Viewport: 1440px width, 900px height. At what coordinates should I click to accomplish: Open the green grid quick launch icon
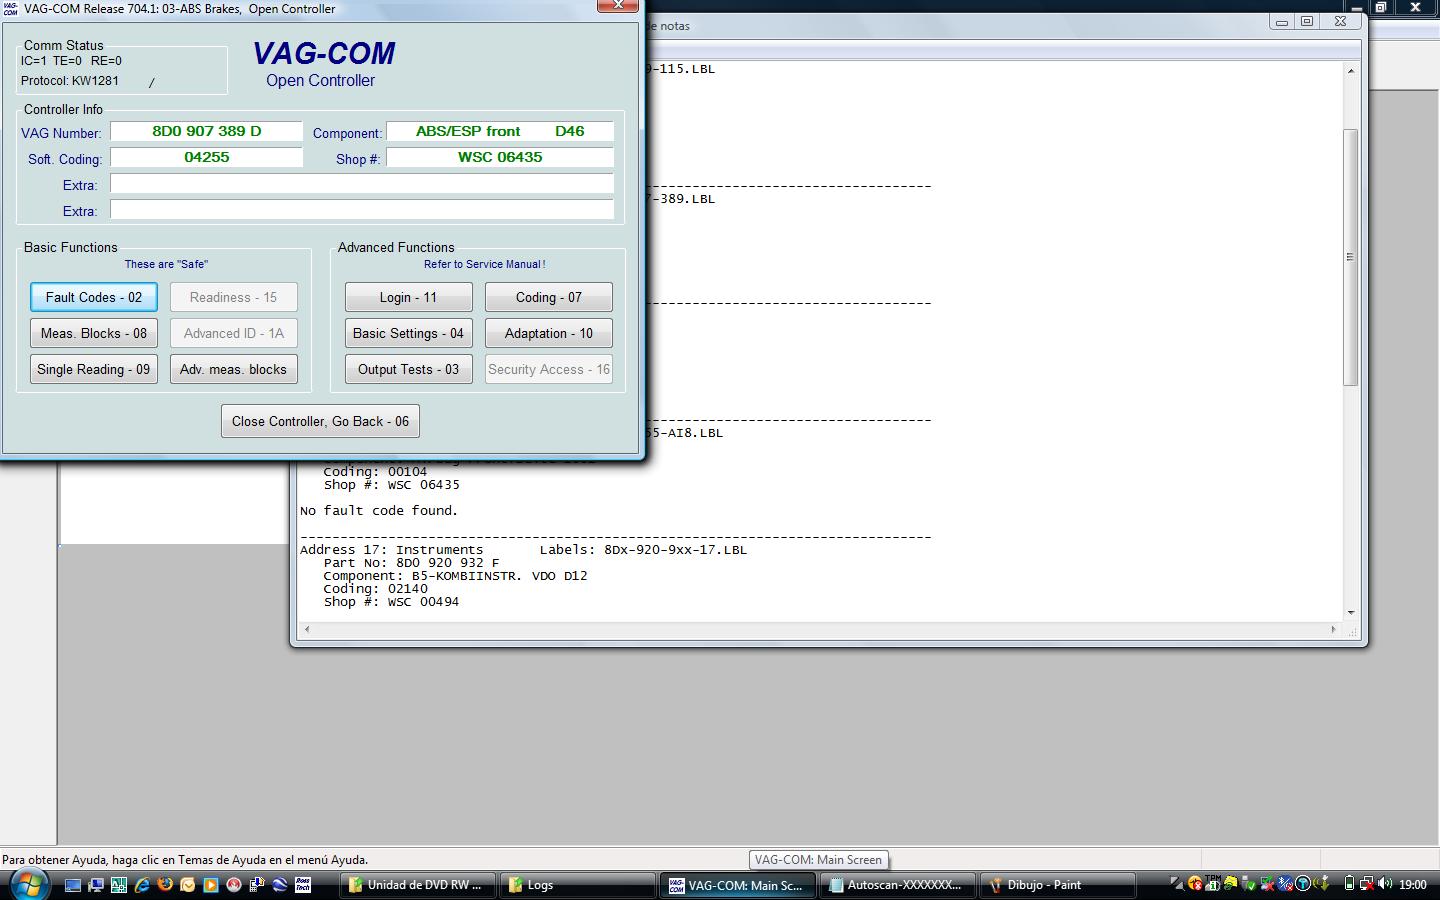pyautogui.click(x=119, y=885)
